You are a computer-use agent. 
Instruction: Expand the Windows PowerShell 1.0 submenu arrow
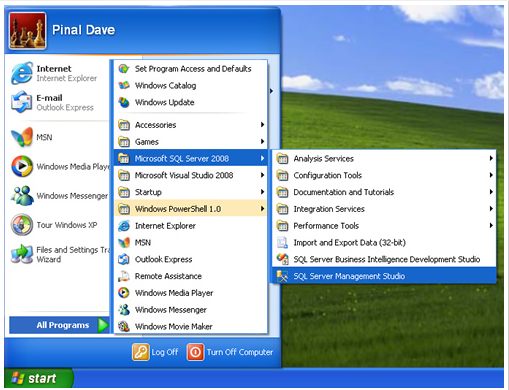tap(262, 209)
